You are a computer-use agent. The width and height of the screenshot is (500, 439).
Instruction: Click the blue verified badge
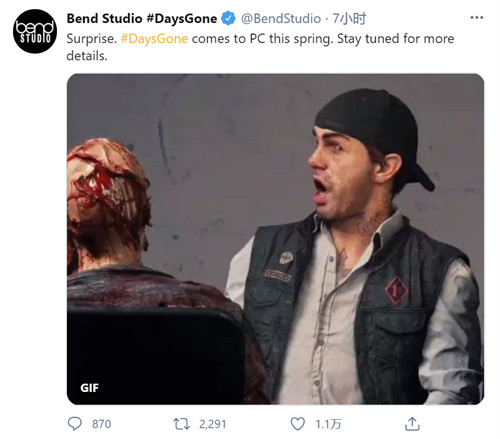pyautogui.click(x=228, y=18)
